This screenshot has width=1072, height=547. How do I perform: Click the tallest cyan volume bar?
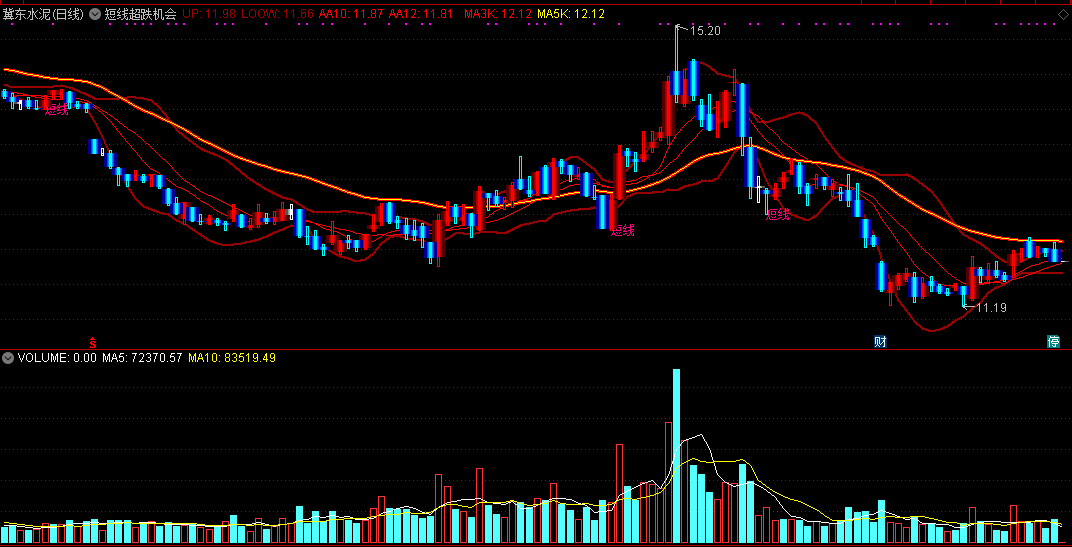(677, 457)
